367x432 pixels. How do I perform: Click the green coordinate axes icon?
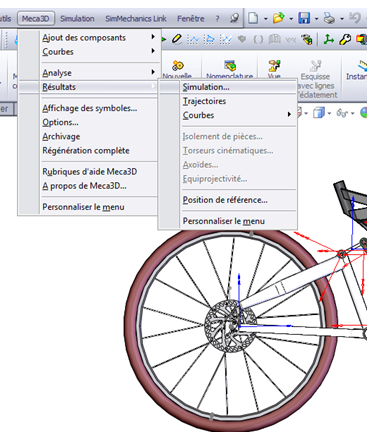(x=328, y=39)
